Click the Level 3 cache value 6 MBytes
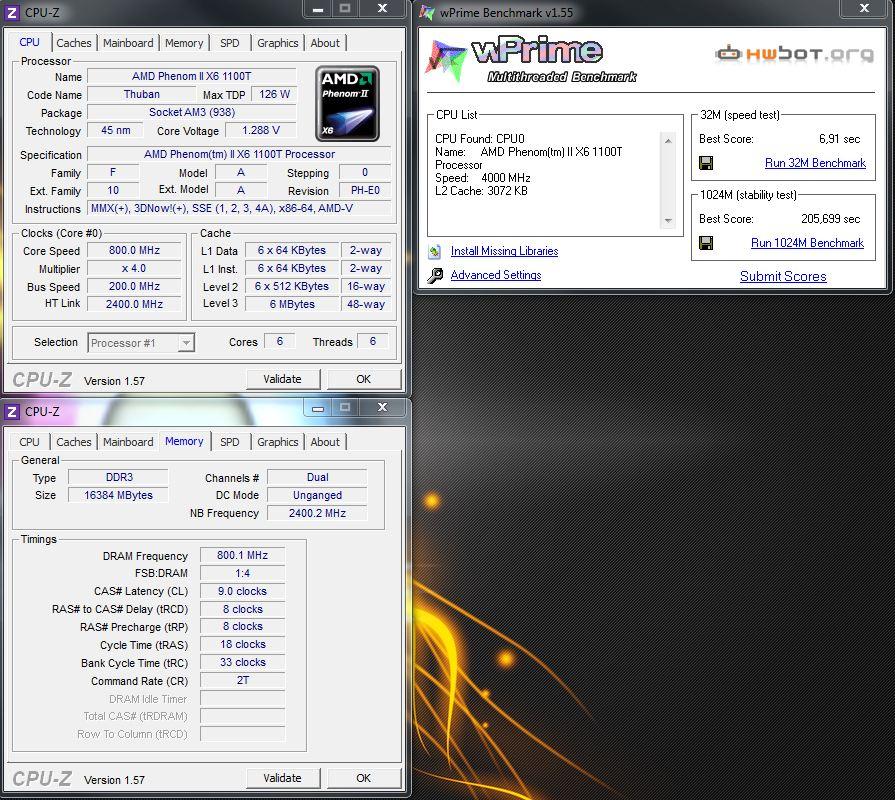This screenshot has width=895, height=800. pos(292,304)
